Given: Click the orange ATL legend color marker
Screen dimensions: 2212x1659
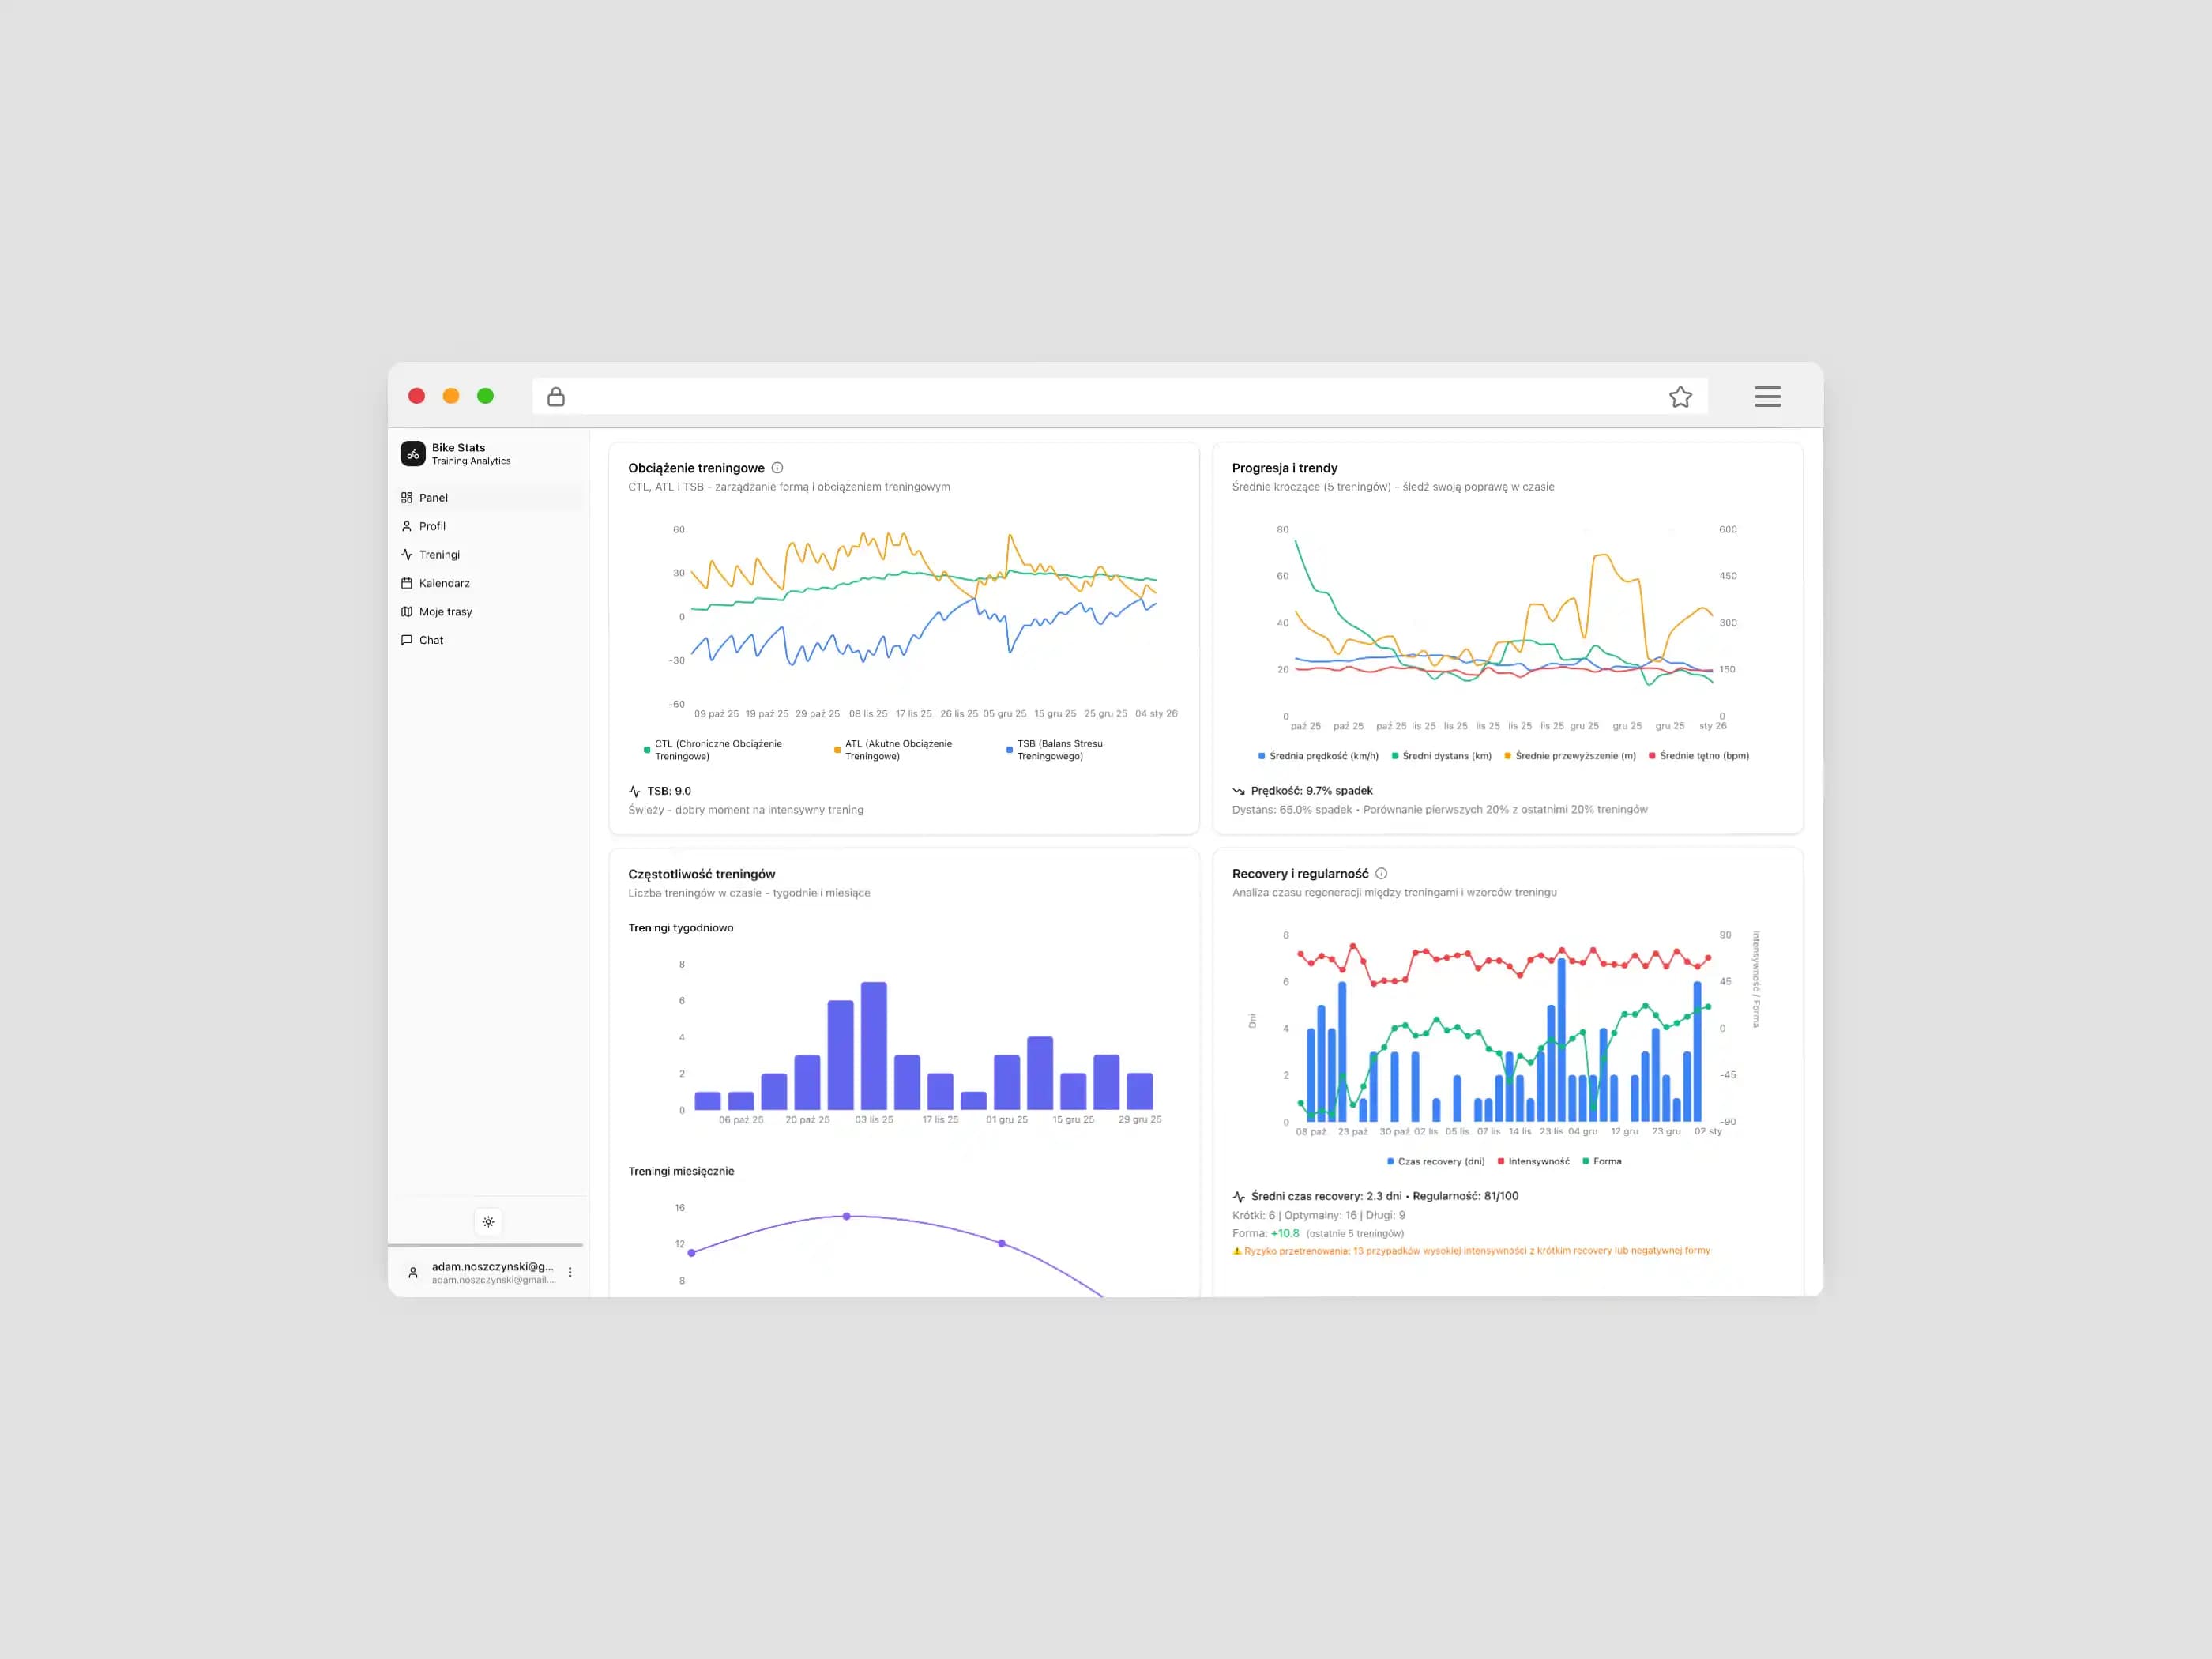Looking at the screenshot, I should coord(837,750).
